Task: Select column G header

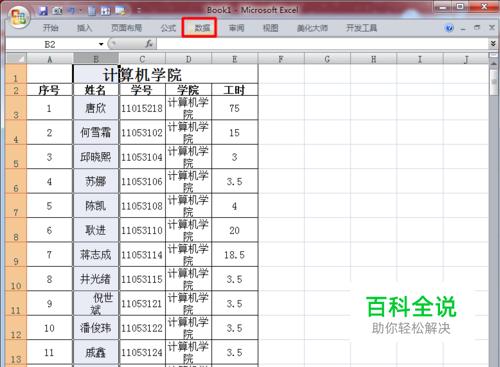Action: coord(327,59)
